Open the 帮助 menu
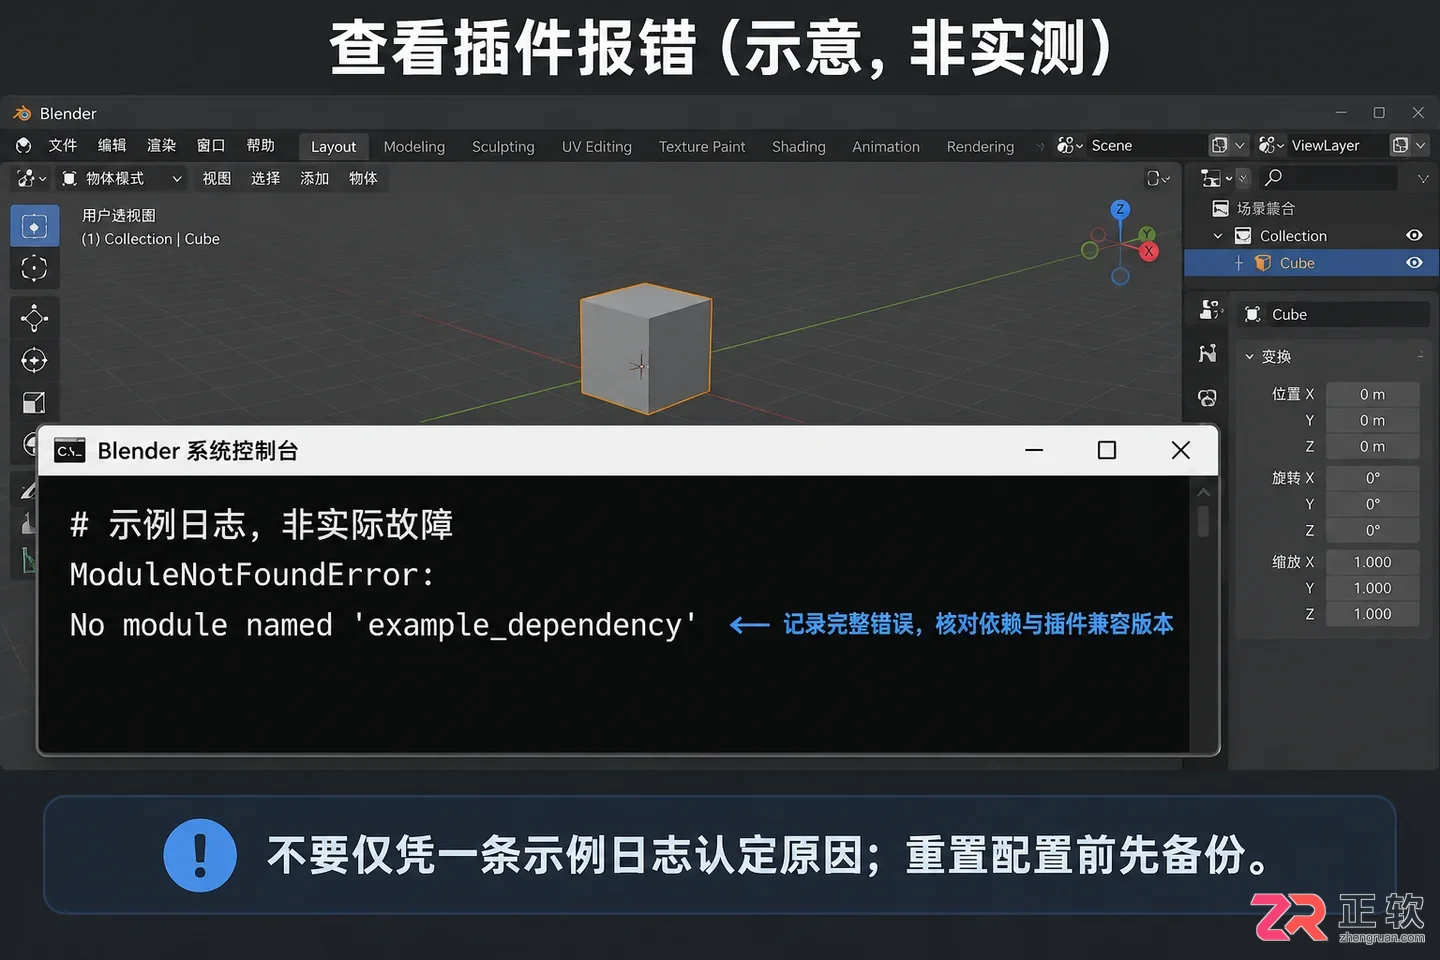Screen dimensions: 1440x960 click(x=261, y=146)
